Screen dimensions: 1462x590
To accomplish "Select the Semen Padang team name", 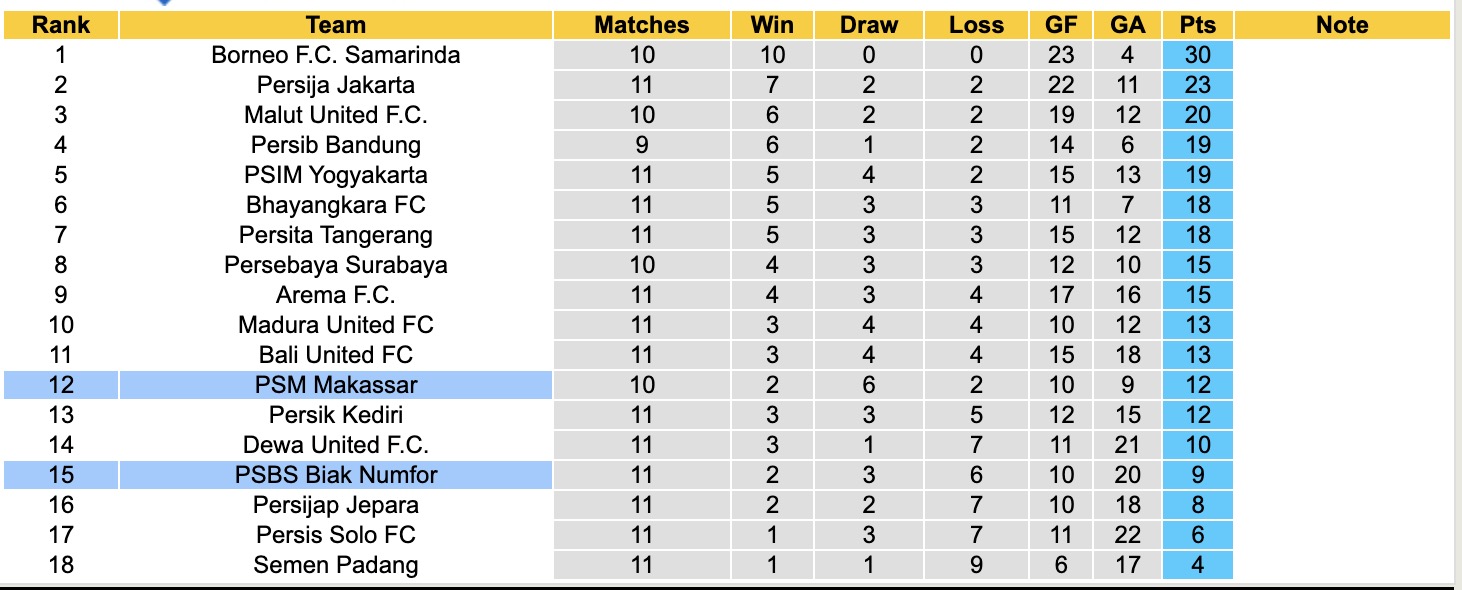I will (x=336, y=565).
